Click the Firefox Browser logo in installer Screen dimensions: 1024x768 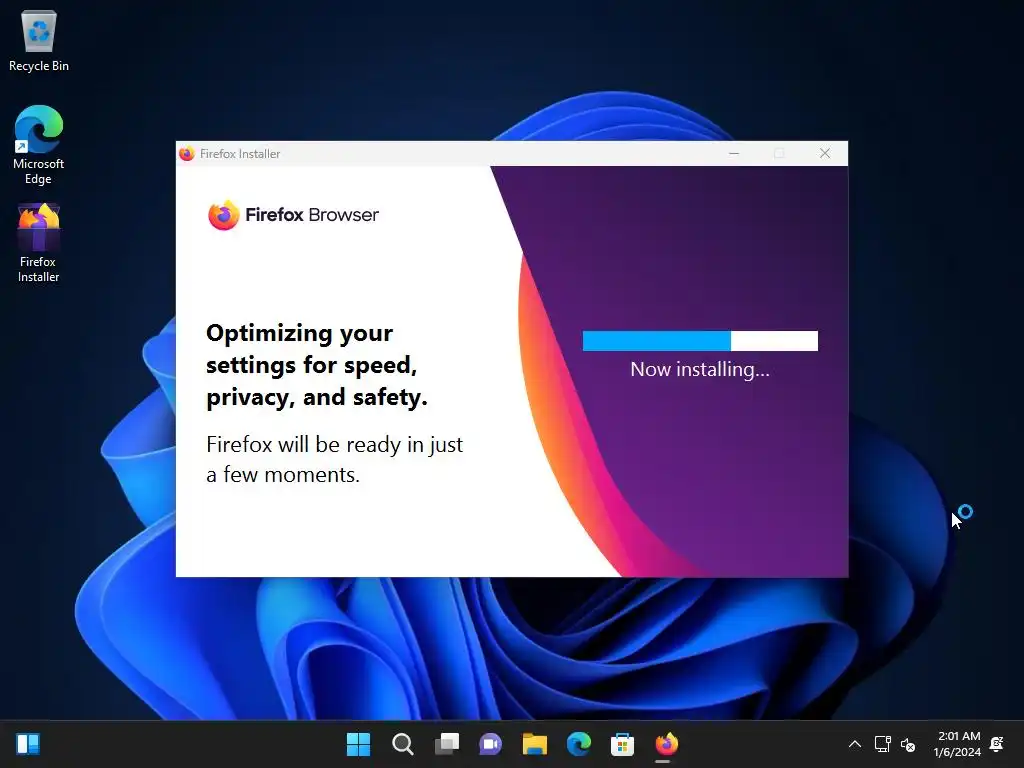click(x=293, y=215)
